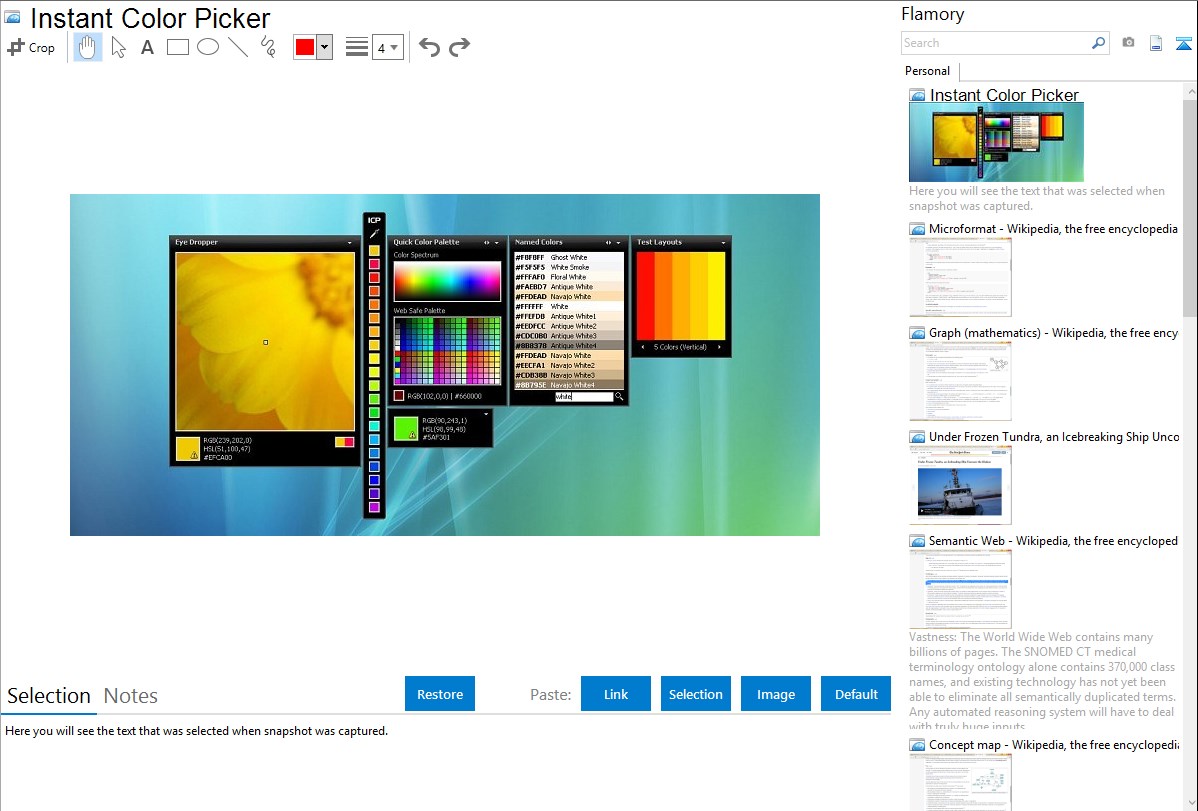Open the Personal tab
Image resolution: width=1198 pixels, height=811 pixels.
[927, 71]
